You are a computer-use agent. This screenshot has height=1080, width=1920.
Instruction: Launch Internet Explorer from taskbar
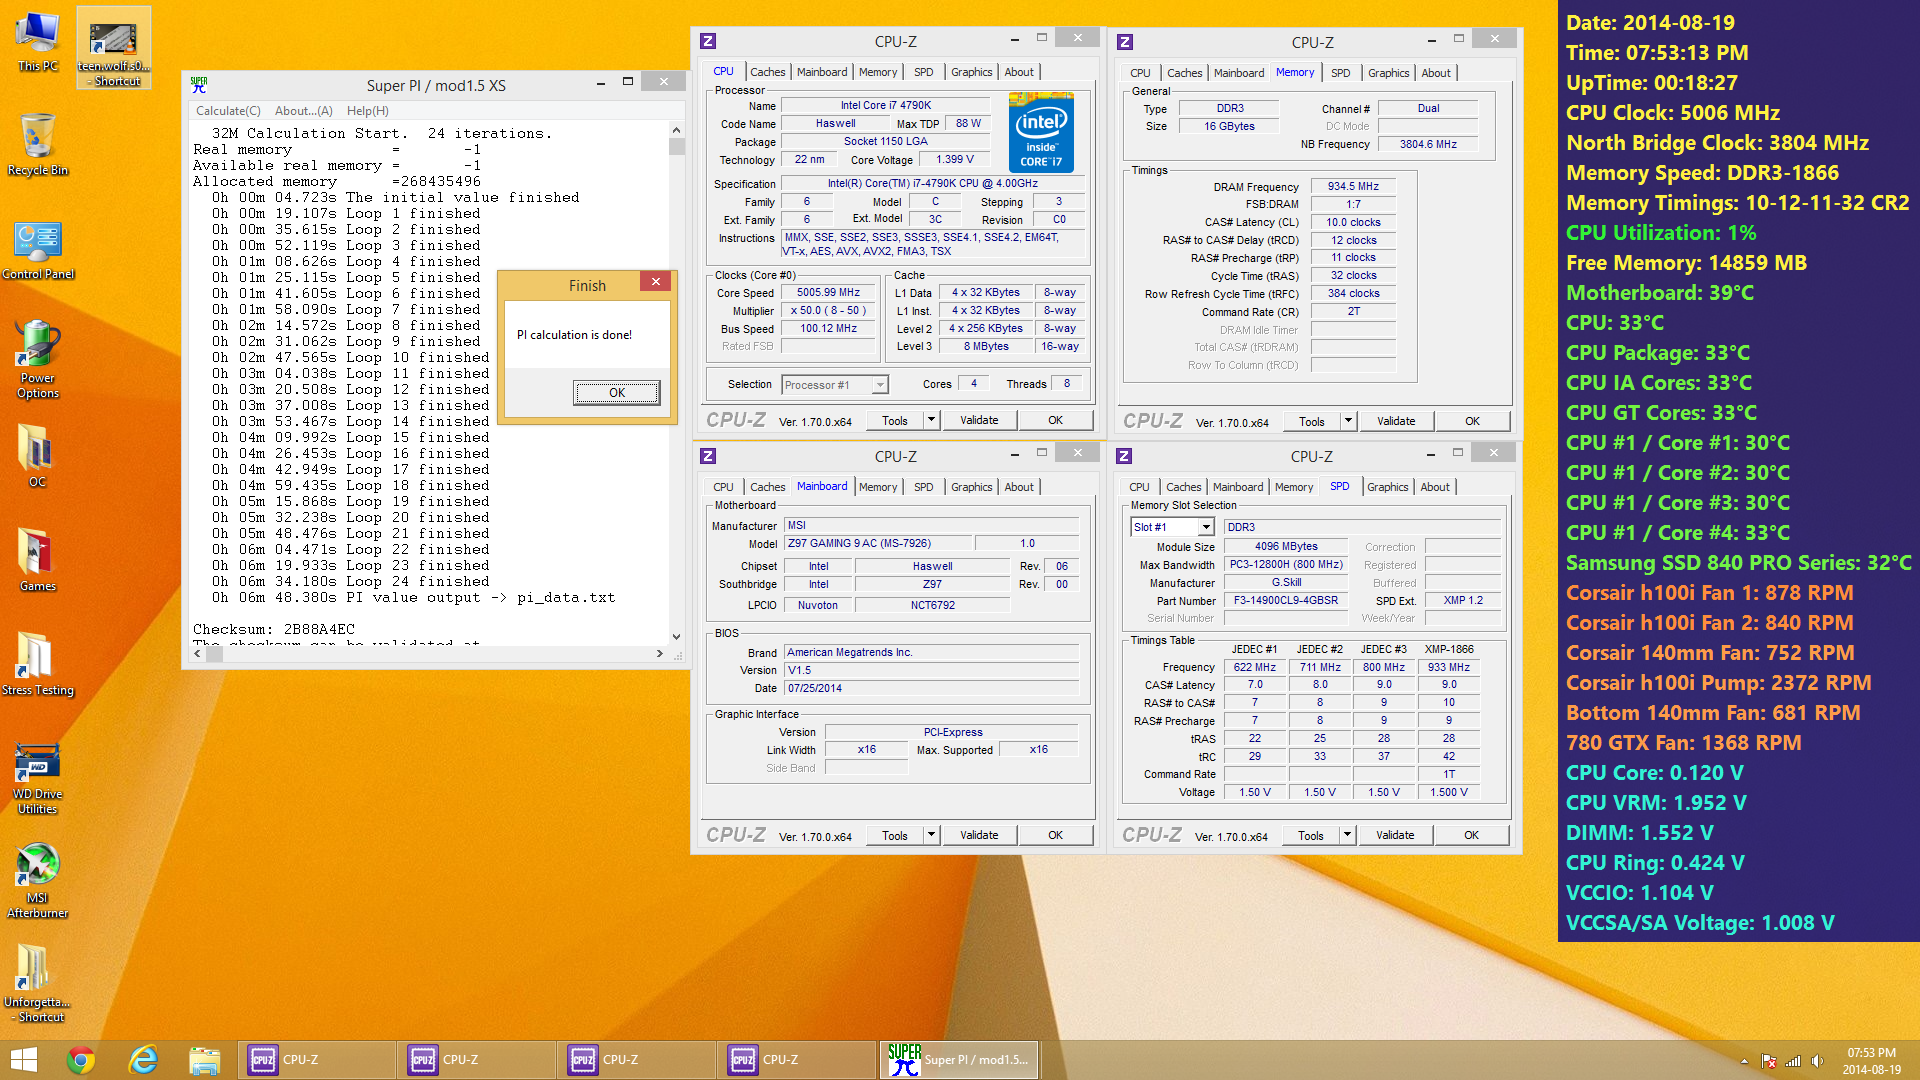pyautogui.click(x=143, y=1060)
